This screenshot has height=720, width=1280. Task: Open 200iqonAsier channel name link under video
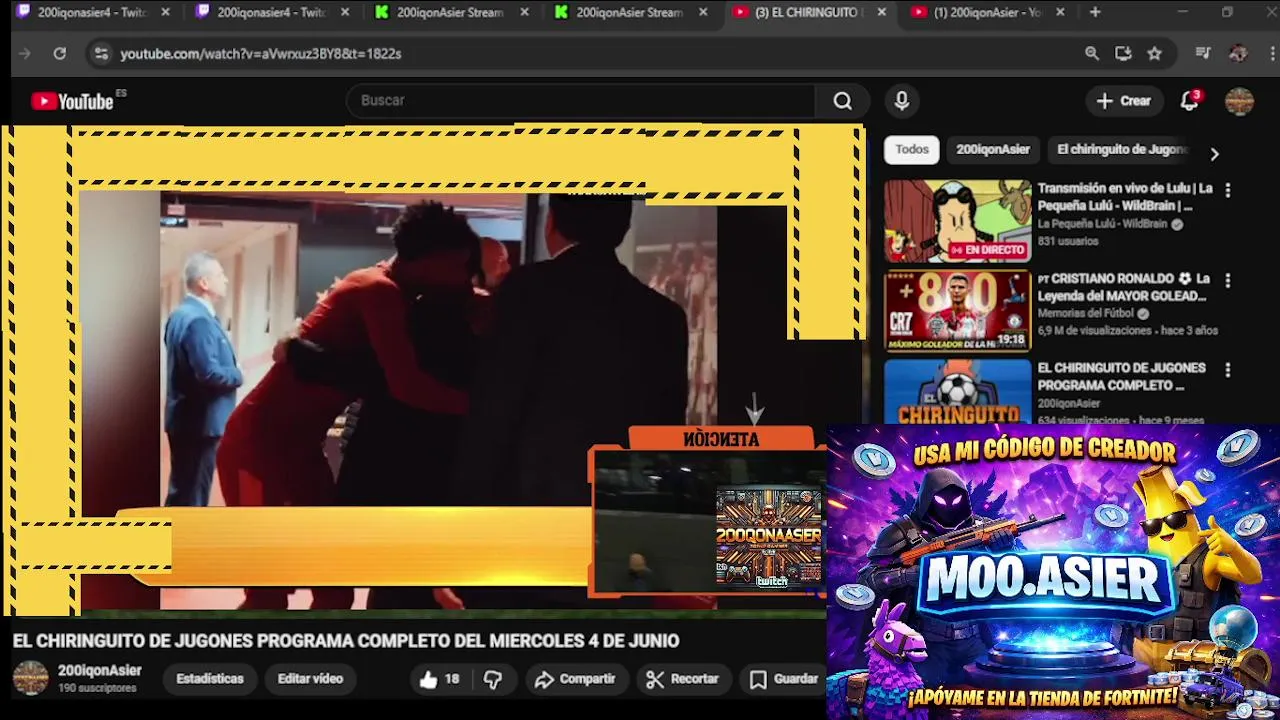pyautogui.click(x=100, y=671)
